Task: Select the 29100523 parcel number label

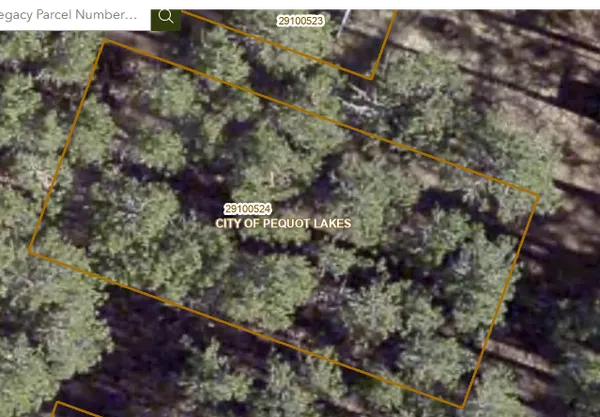Action: pyautogui.click(x=300, y=20)
